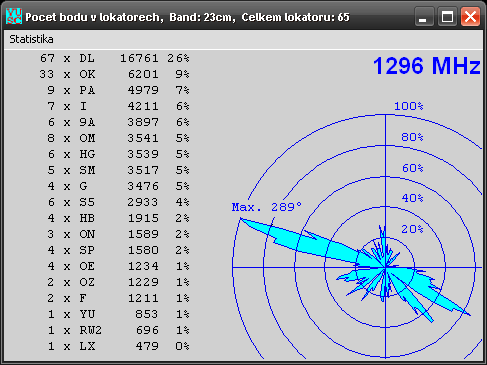487x365 pixels.
Task: Minimize the Pocet bodu v lokatorech window
Action: (x=424, y=16)
